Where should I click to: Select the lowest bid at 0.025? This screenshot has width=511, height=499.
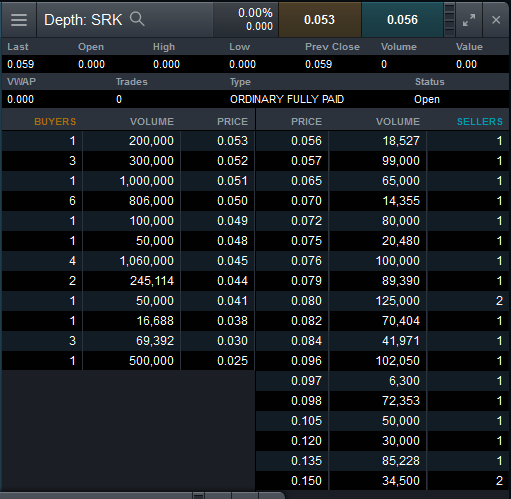coord(128,361)
